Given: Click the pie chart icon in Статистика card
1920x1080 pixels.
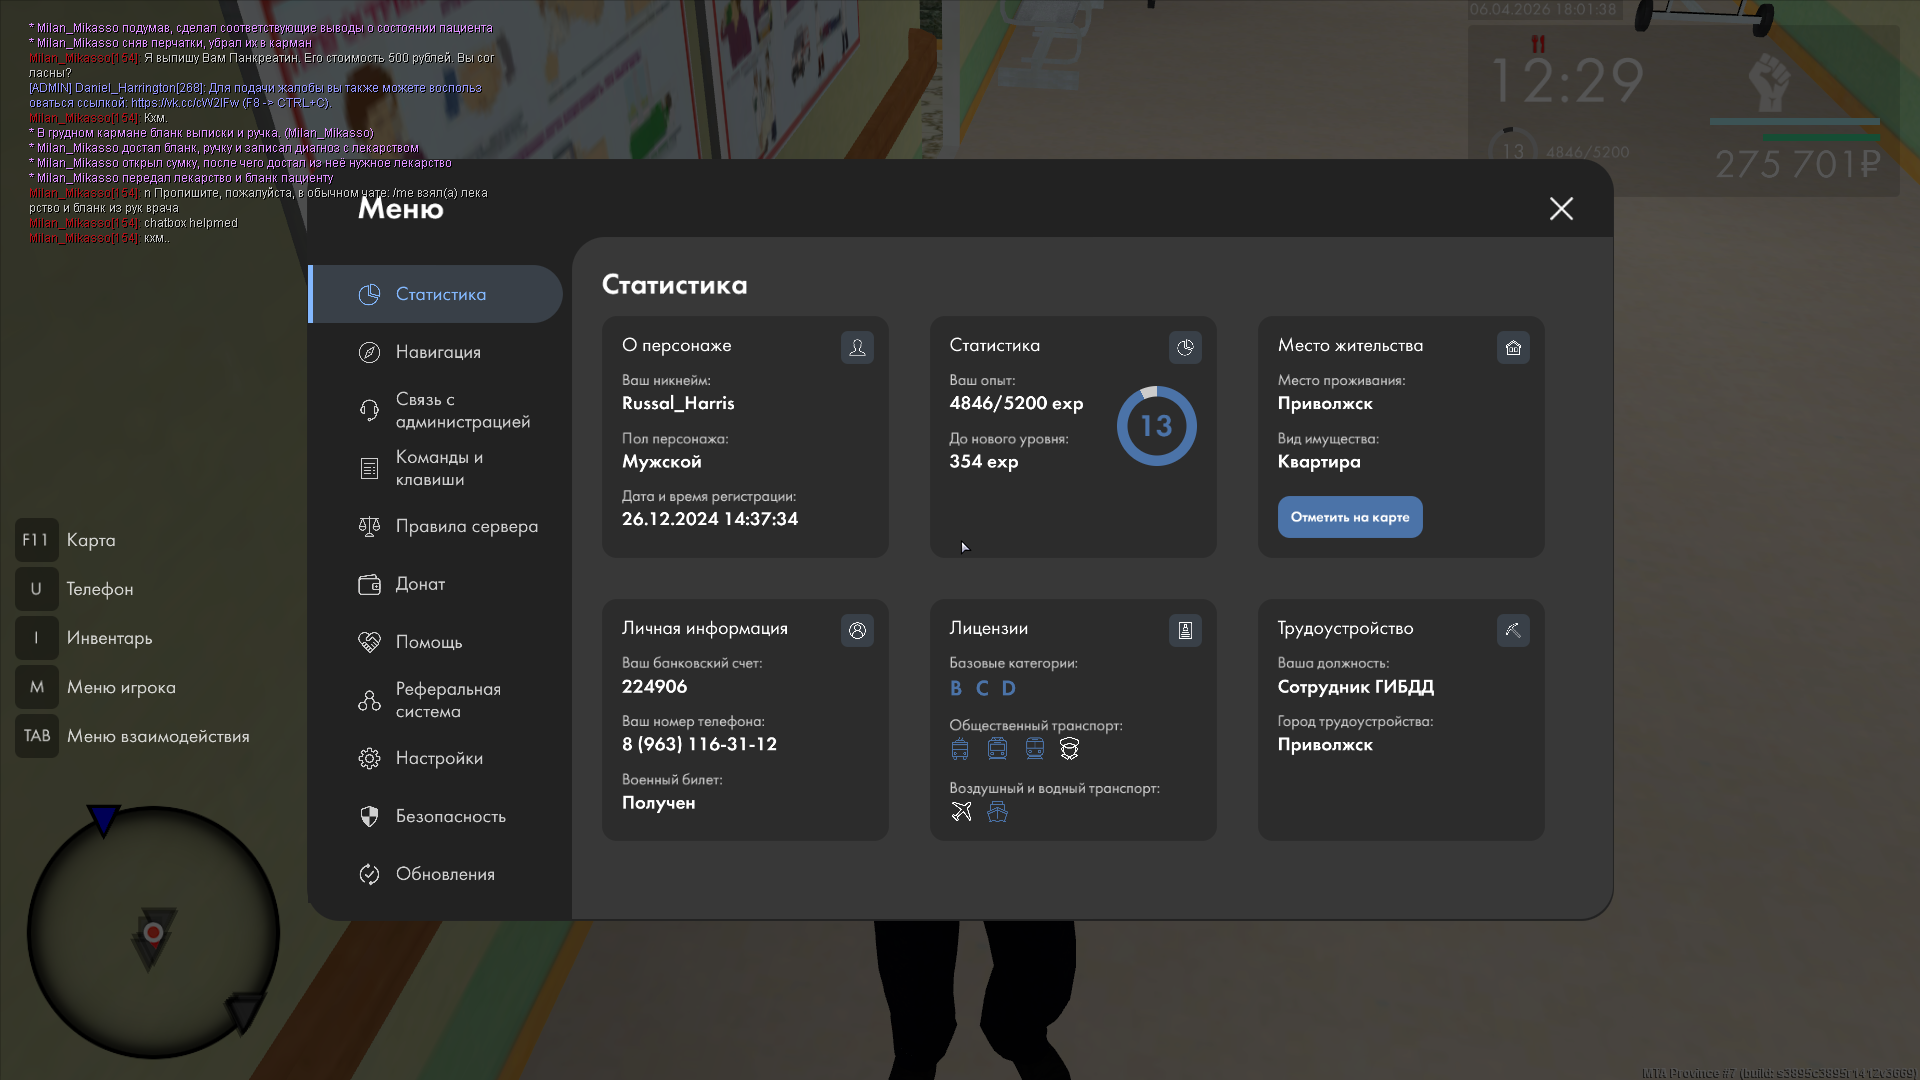Looking at the screenshot, I should (1185, 347).
